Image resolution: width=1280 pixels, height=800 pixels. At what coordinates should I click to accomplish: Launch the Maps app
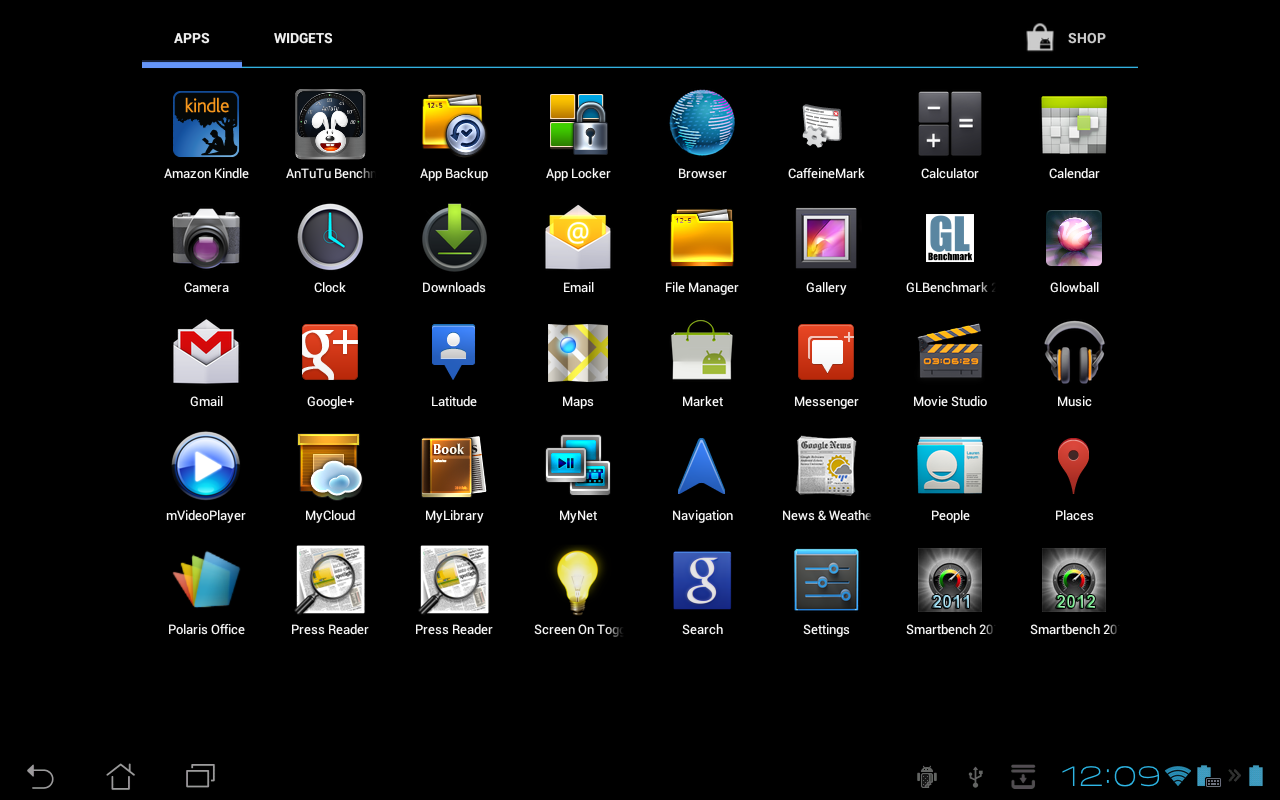coord(578,352)
